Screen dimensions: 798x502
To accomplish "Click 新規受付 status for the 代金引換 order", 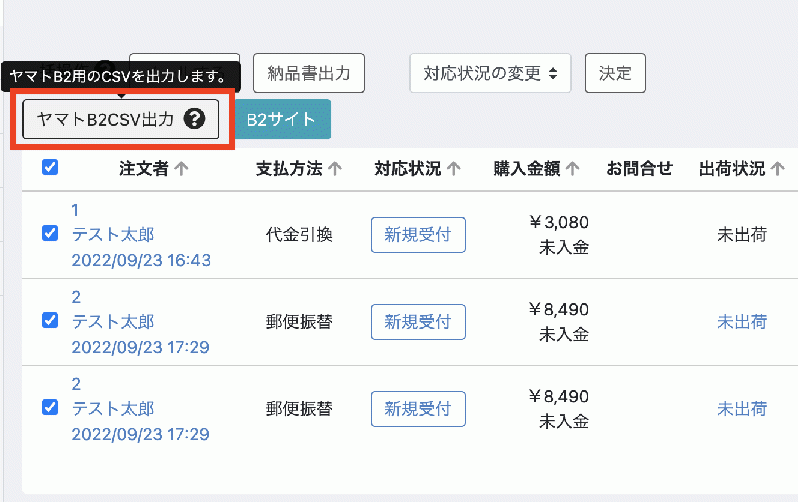I will pos(418,235).
